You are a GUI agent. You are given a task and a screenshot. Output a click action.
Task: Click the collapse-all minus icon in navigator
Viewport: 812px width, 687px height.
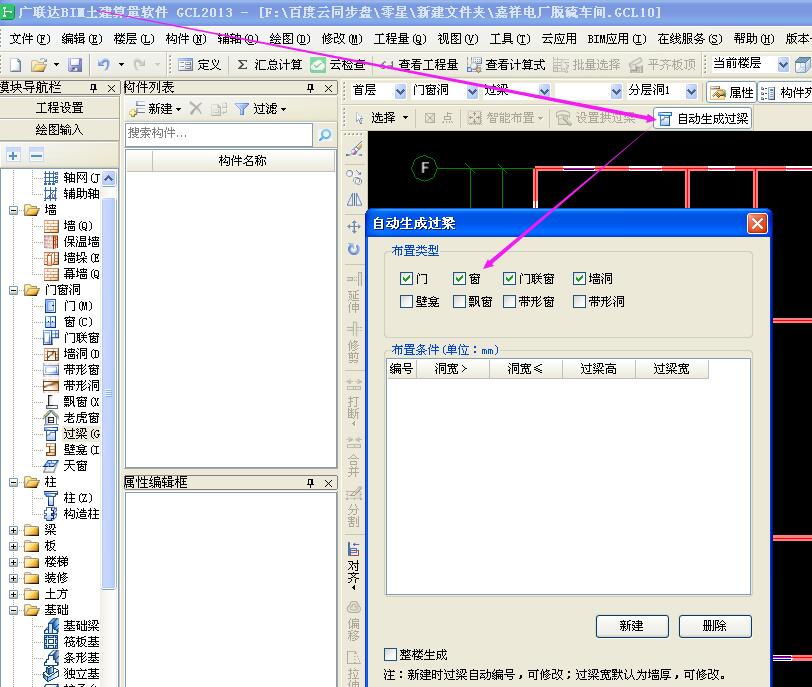36,155
